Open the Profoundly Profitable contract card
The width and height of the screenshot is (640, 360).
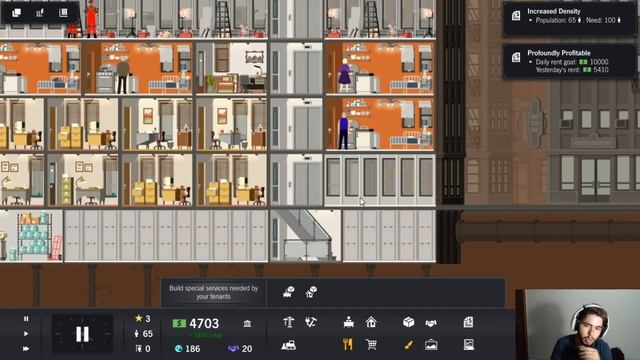click(x=569, y=61)
